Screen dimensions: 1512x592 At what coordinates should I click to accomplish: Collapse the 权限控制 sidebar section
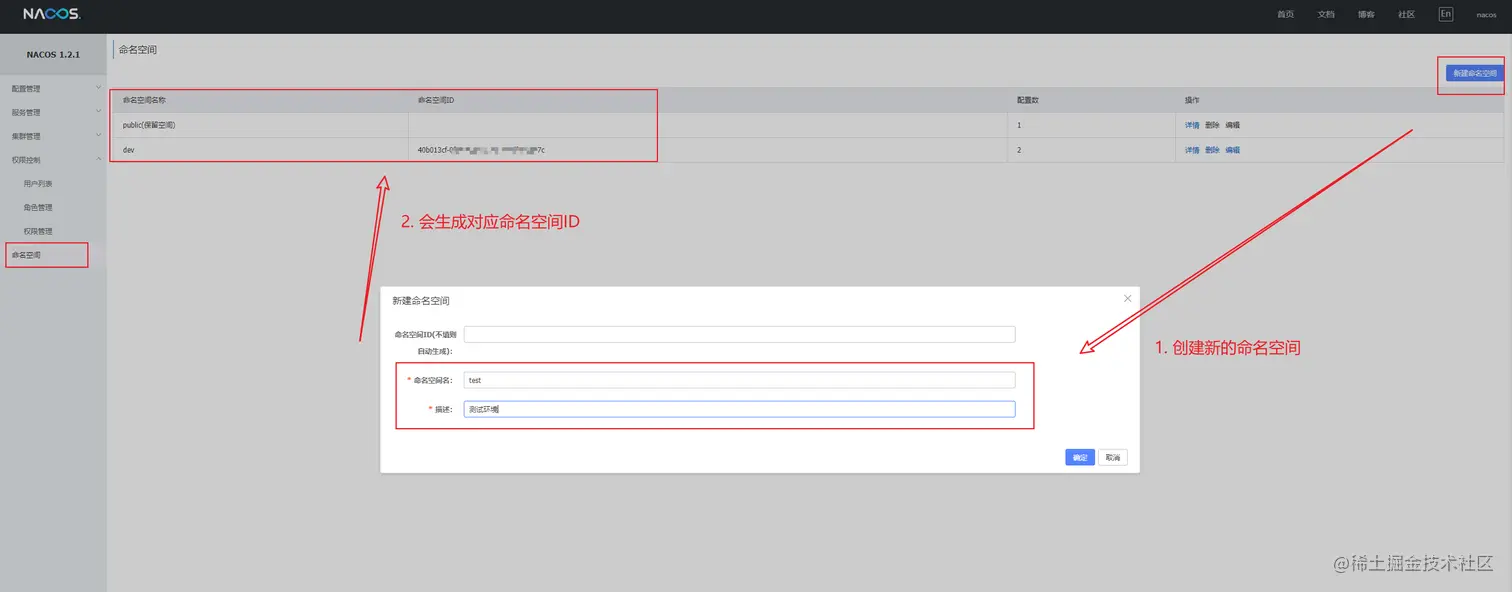click(53, 160)
